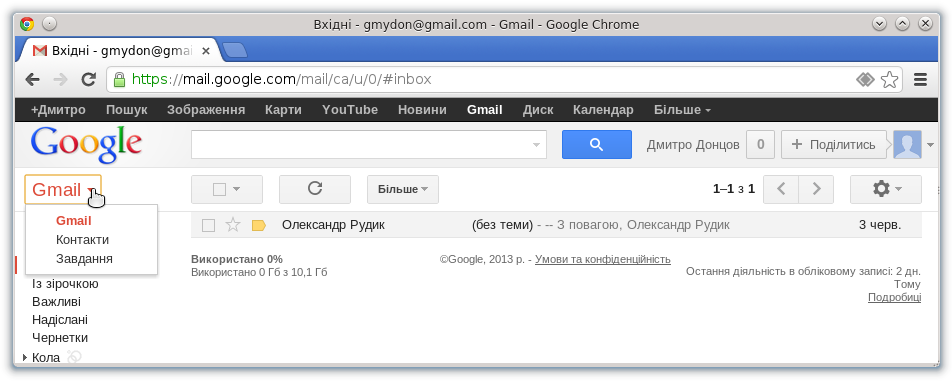Tick the checkbox for Олександр Рудик message

pyautogui.click(x=208, y=226)
